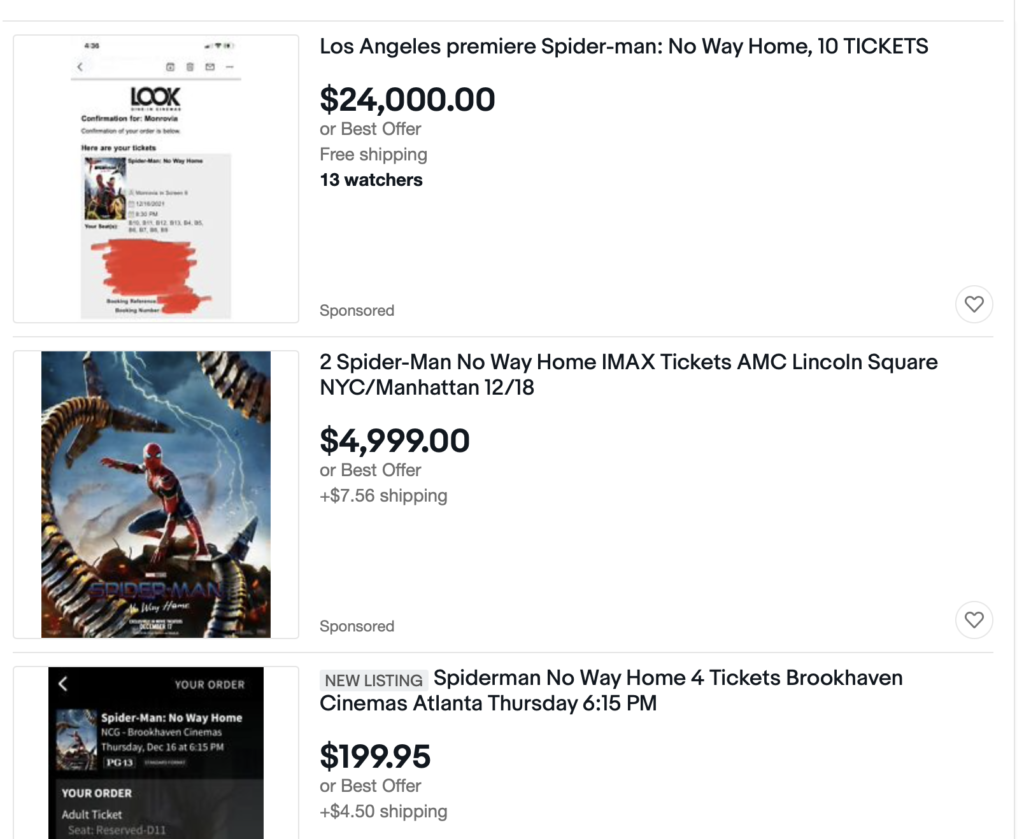This screenshot has height=839, width=1024.
Task: Click back arrow in LOOK Cinemas confirmation image
Action: click(81, 67)
